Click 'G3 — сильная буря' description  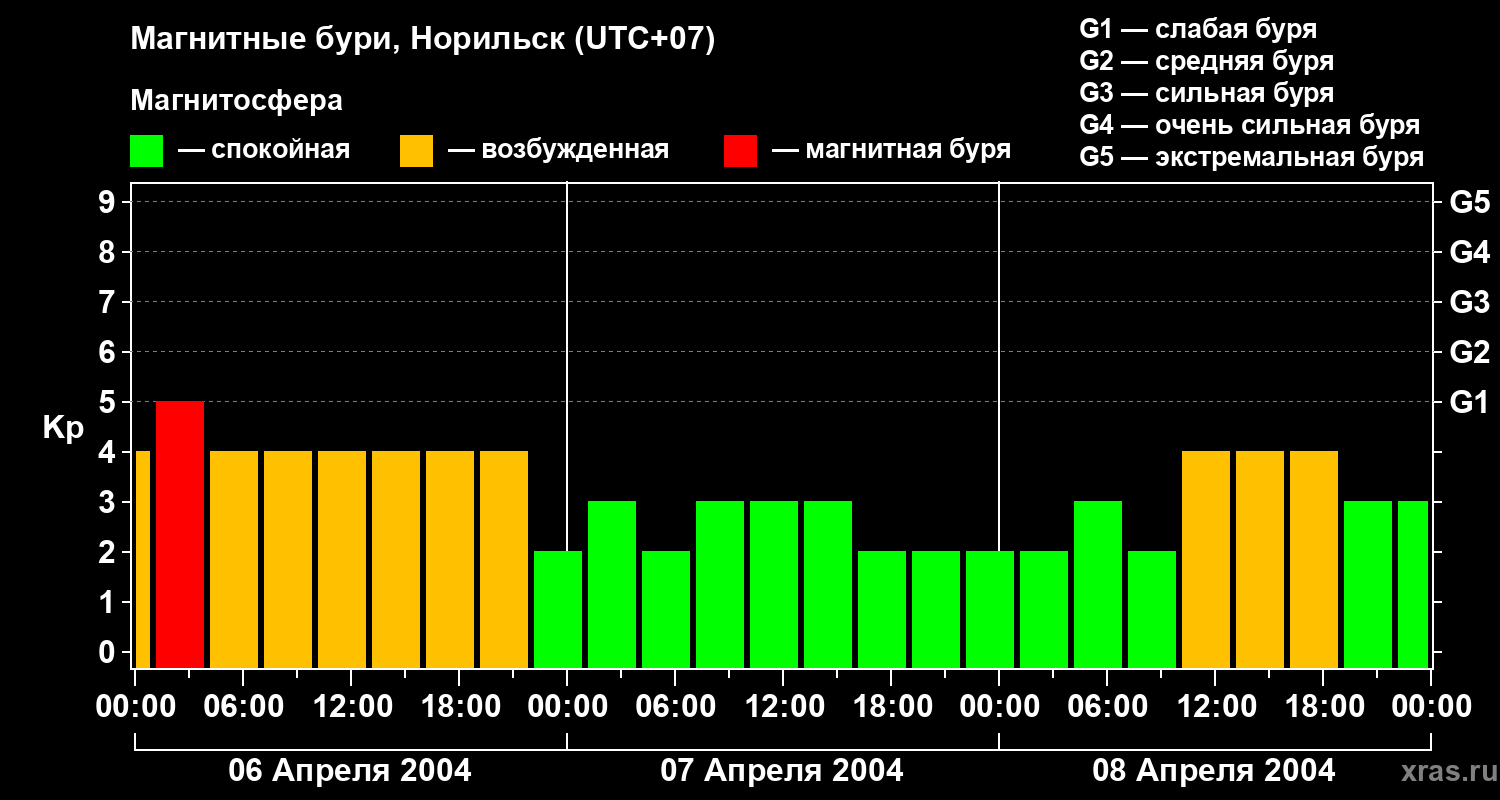click(1207, 93)
